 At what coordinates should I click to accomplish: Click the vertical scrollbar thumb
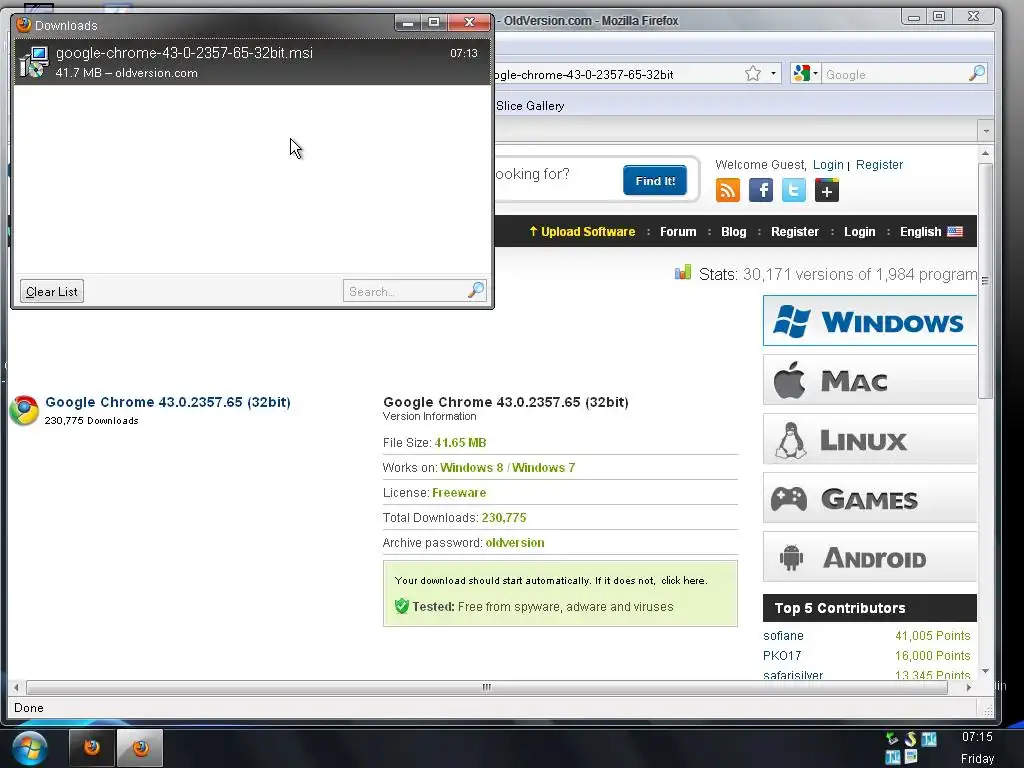pyautogui.click(x=985, y=281)
